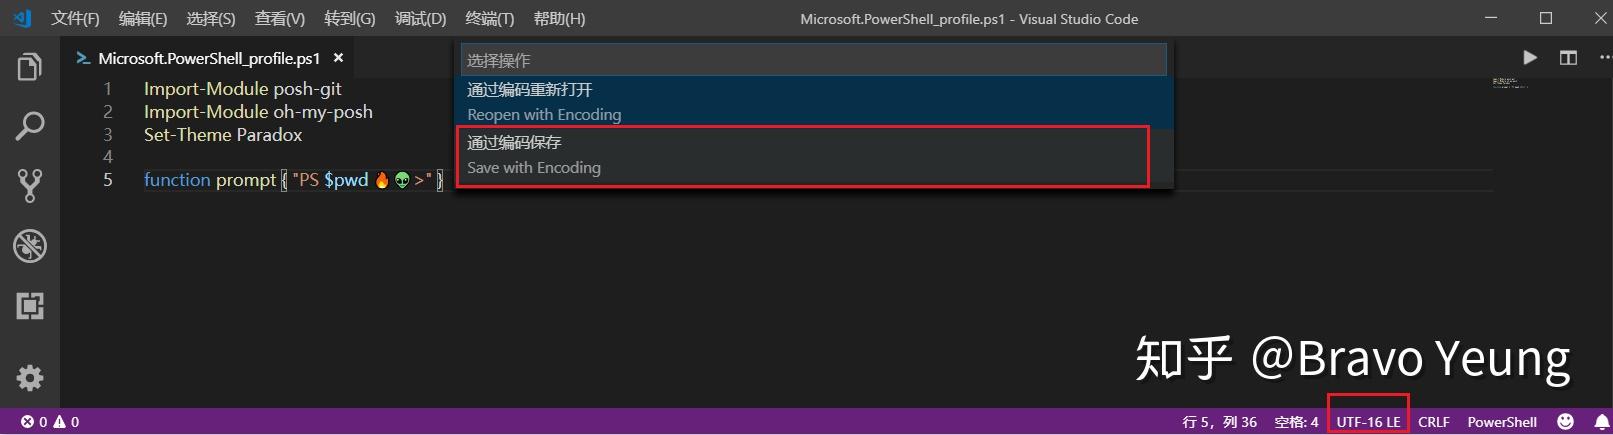The height and width of the screenshot is (435, 1613).
Task: Open the Source Control view icon
Action: 30,186
